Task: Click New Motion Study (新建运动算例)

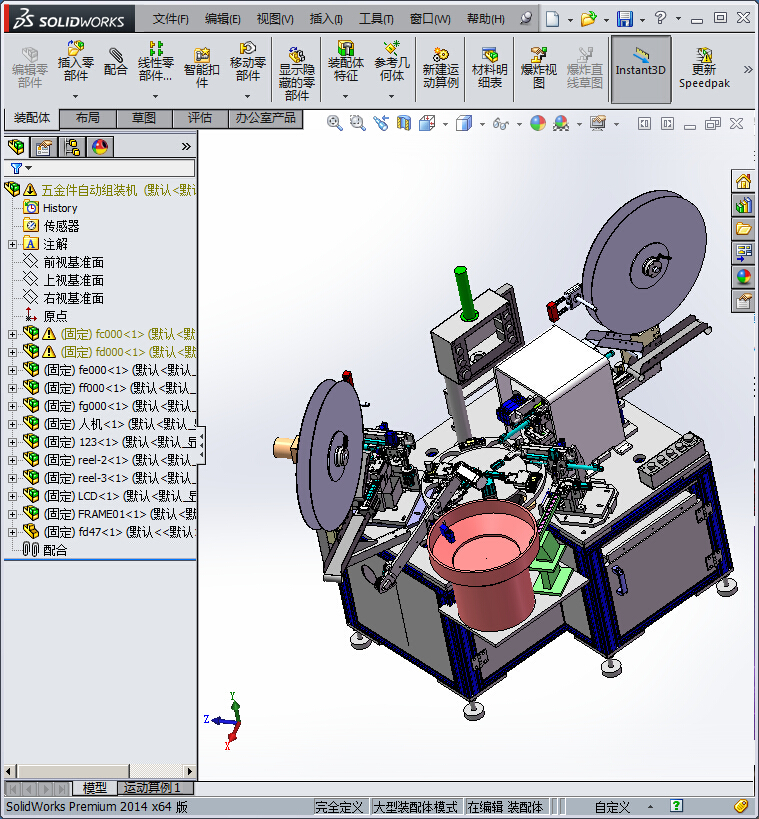Action: [x=440, y=67]
